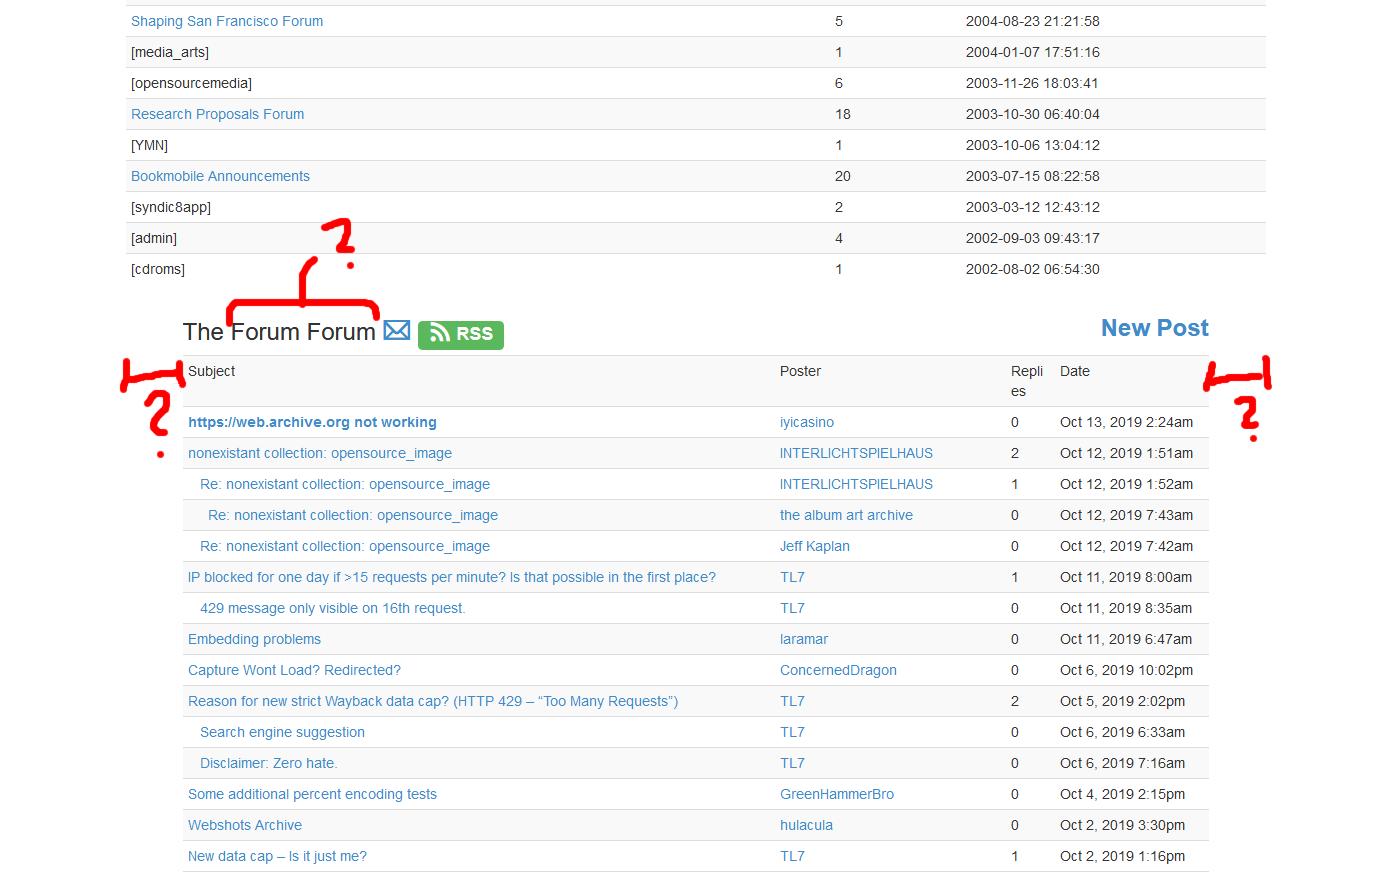This screenshot has width=1391, height=872.
Task: Open Research Proposals Forum link
Action: 218,114
